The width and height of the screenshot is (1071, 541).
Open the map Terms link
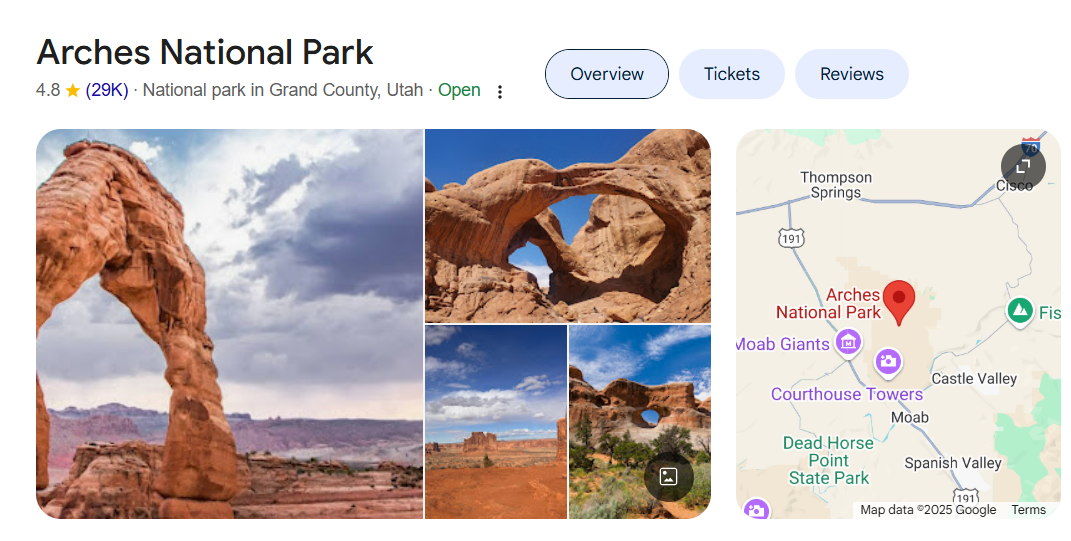point(1029,510)
